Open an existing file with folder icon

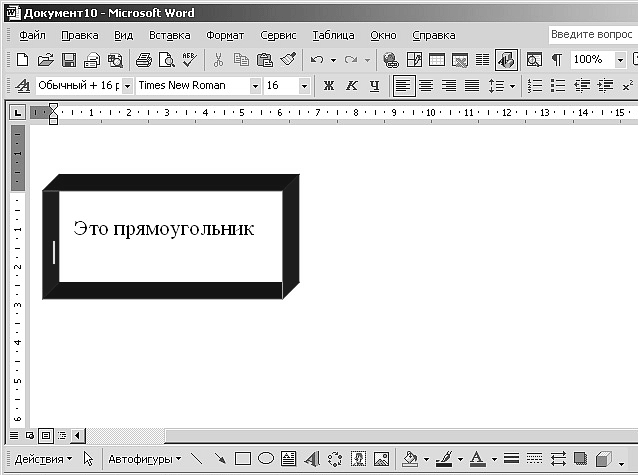[45, 60]
